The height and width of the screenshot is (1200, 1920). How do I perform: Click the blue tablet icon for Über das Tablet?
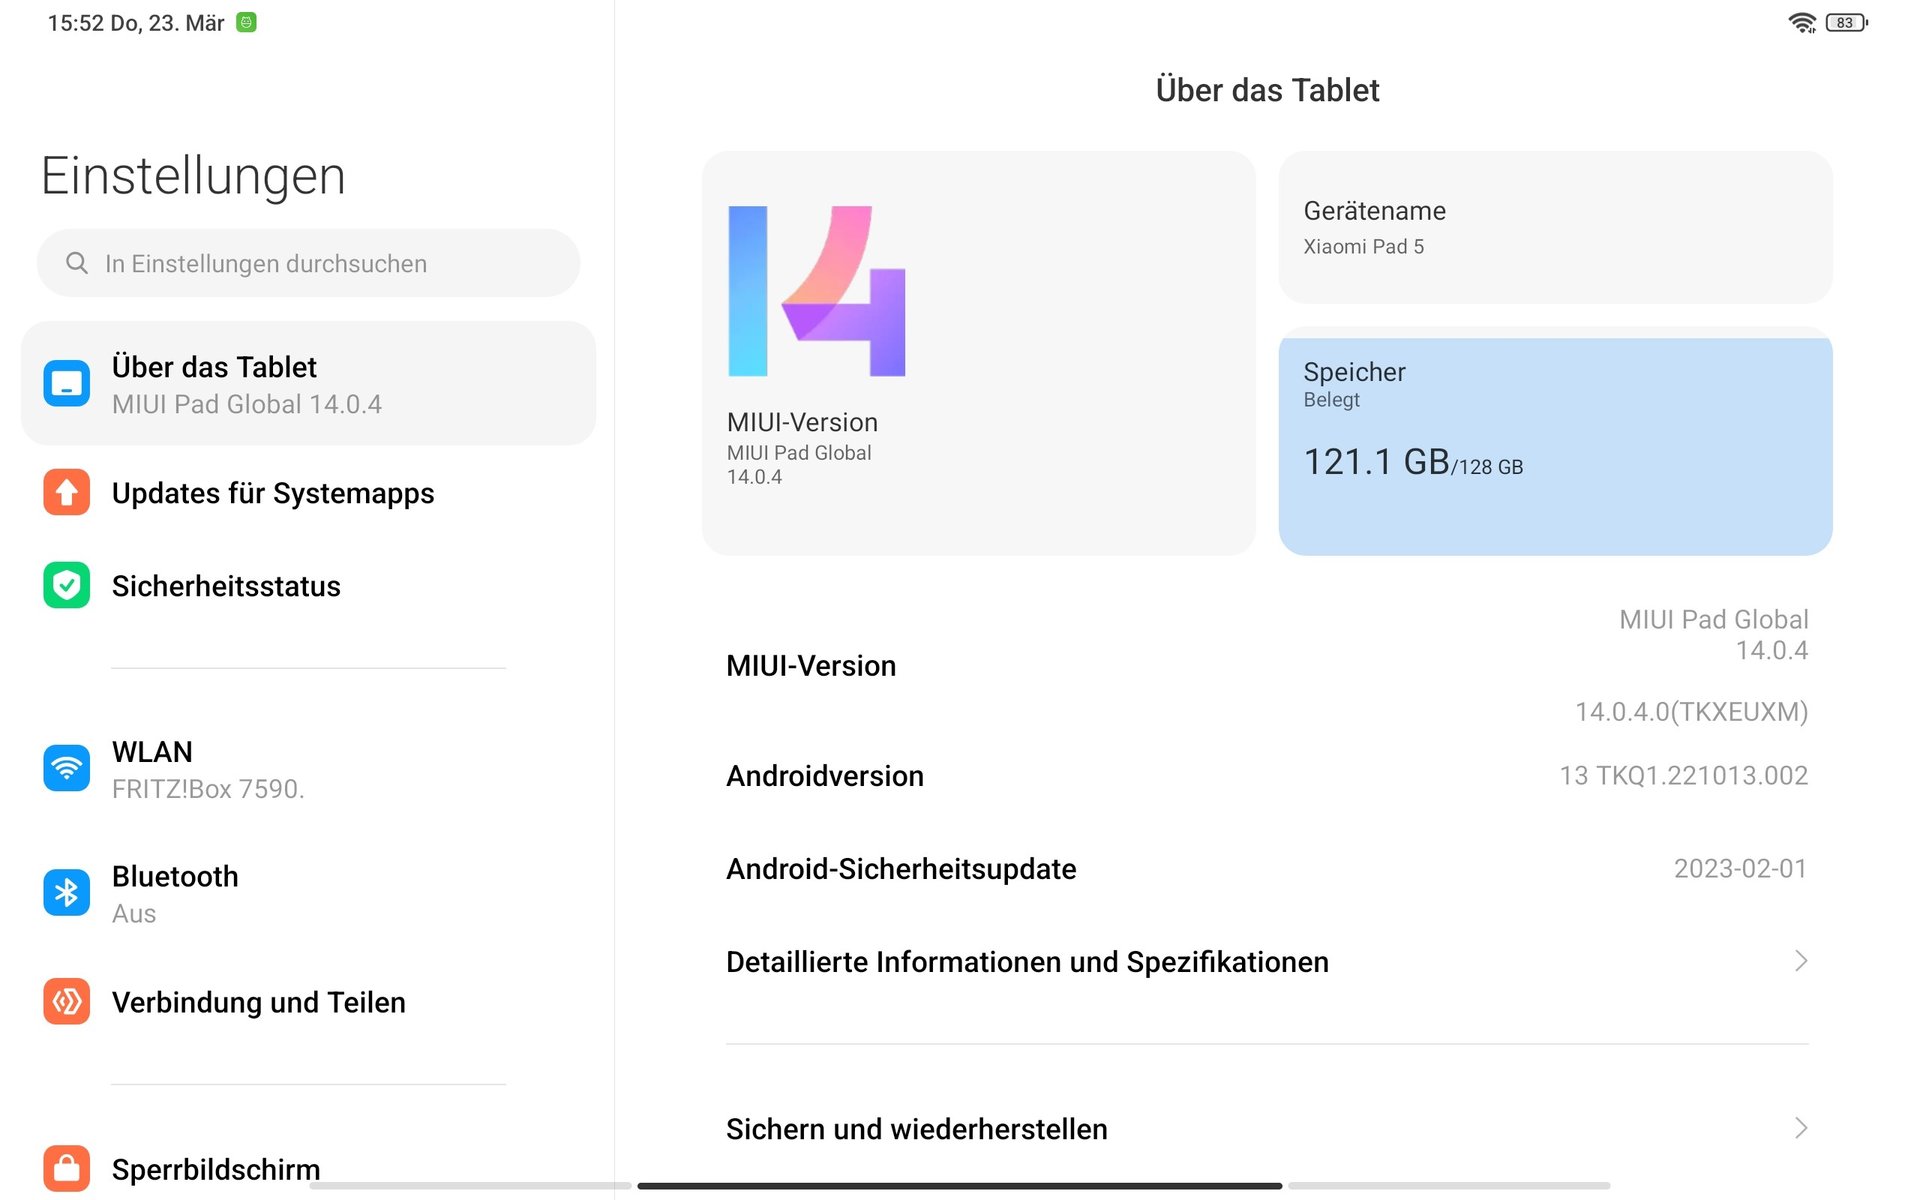pyautogui.click(x=67, y=384)
